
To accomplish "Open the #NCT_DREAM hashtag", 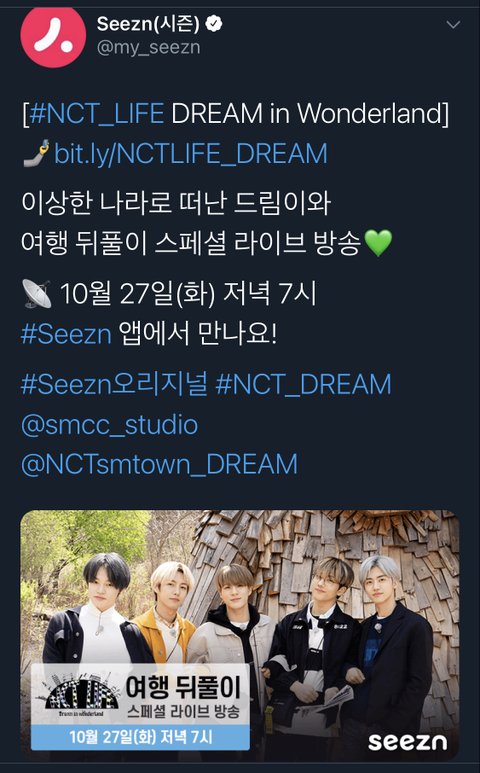I will pos(303,385).
